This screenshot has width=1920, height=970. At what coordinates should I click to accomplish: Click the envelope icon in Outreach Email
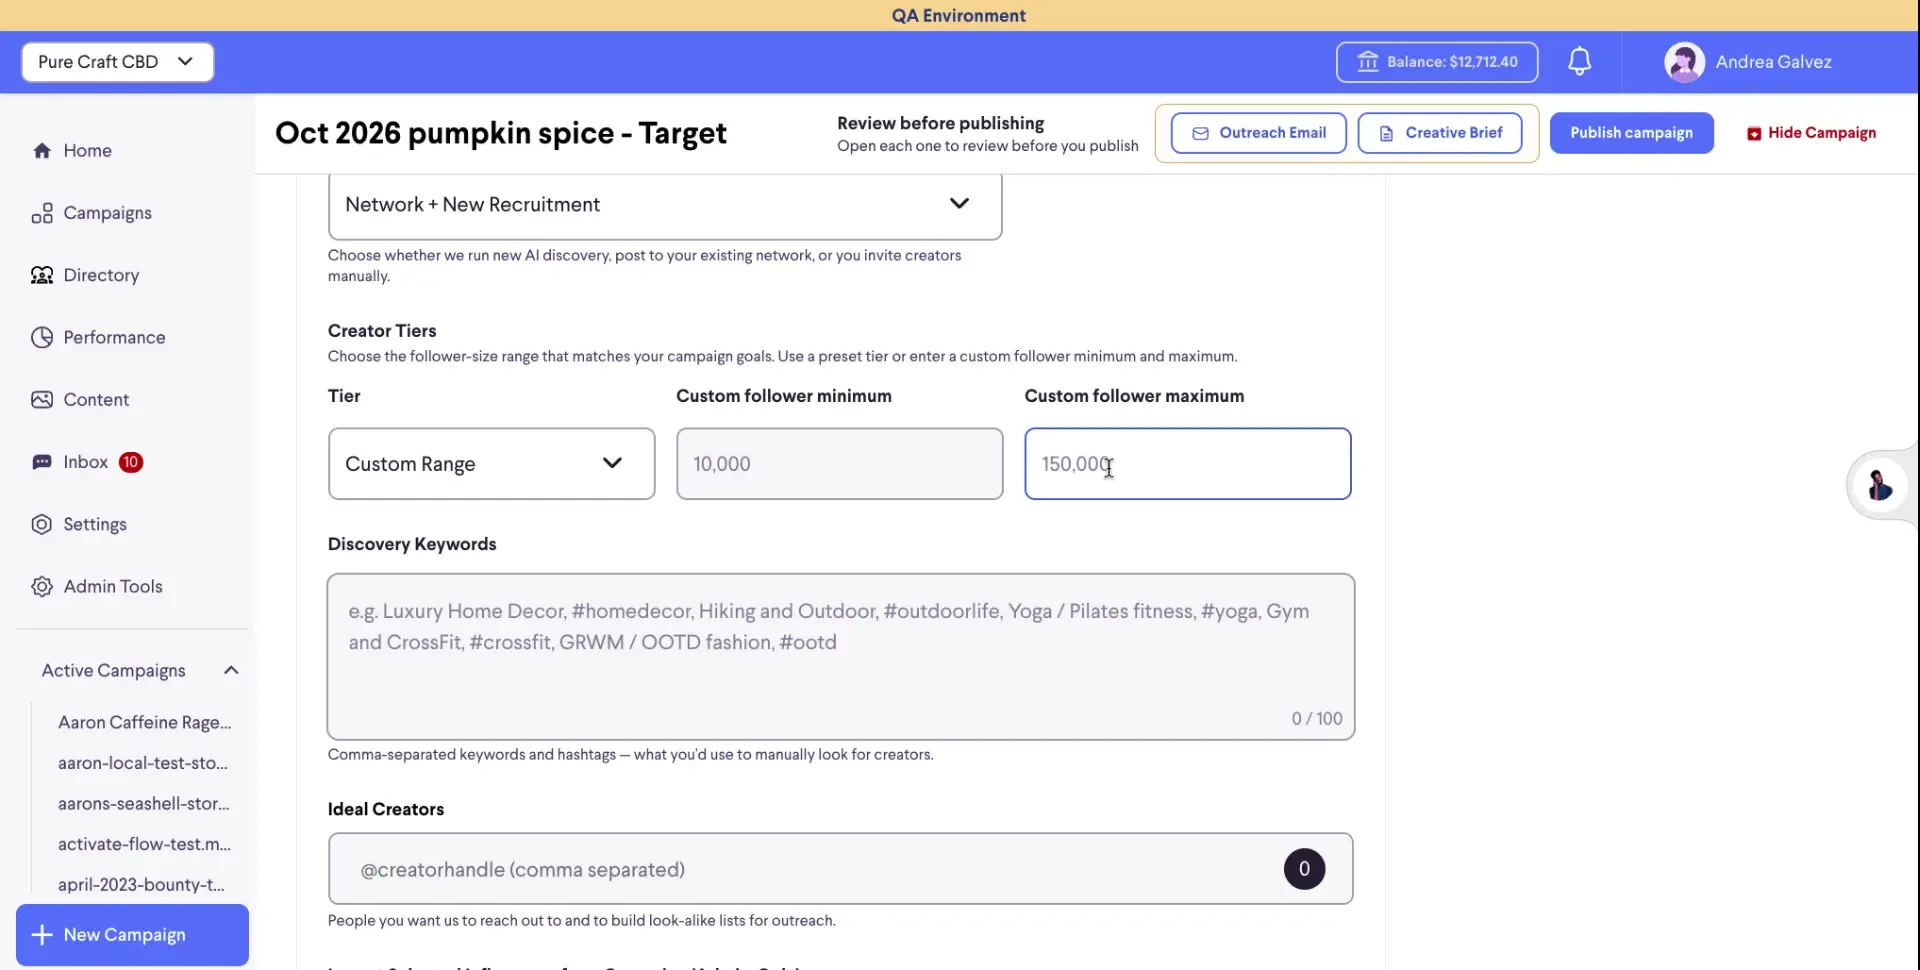point(1200,133)
